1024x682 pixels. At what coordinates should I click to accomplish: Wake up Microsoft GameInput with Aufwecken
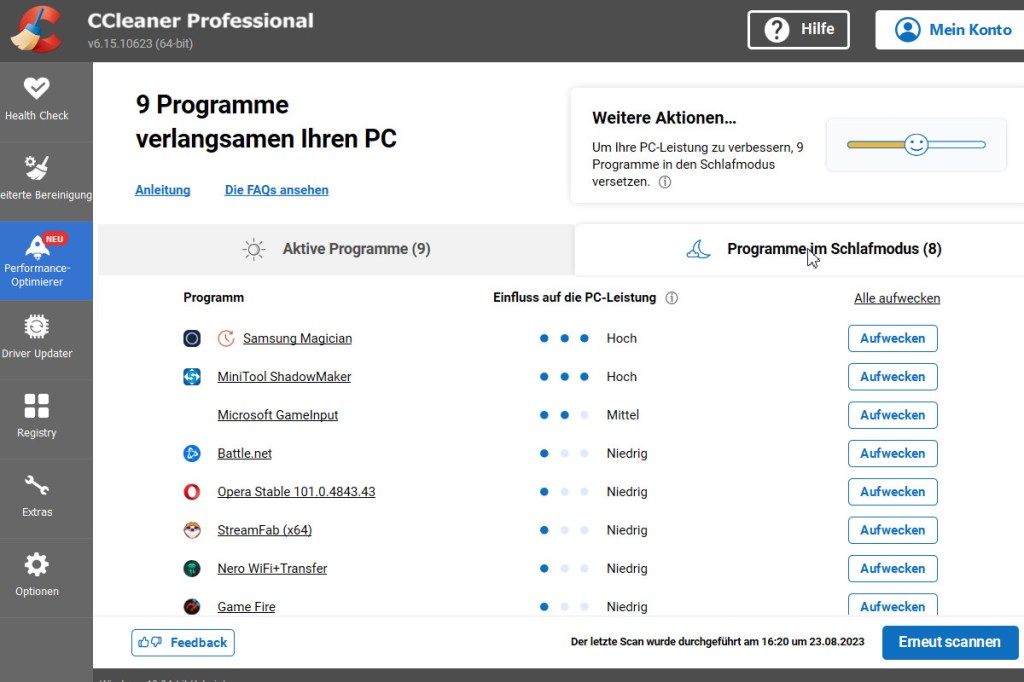(893, 415)
